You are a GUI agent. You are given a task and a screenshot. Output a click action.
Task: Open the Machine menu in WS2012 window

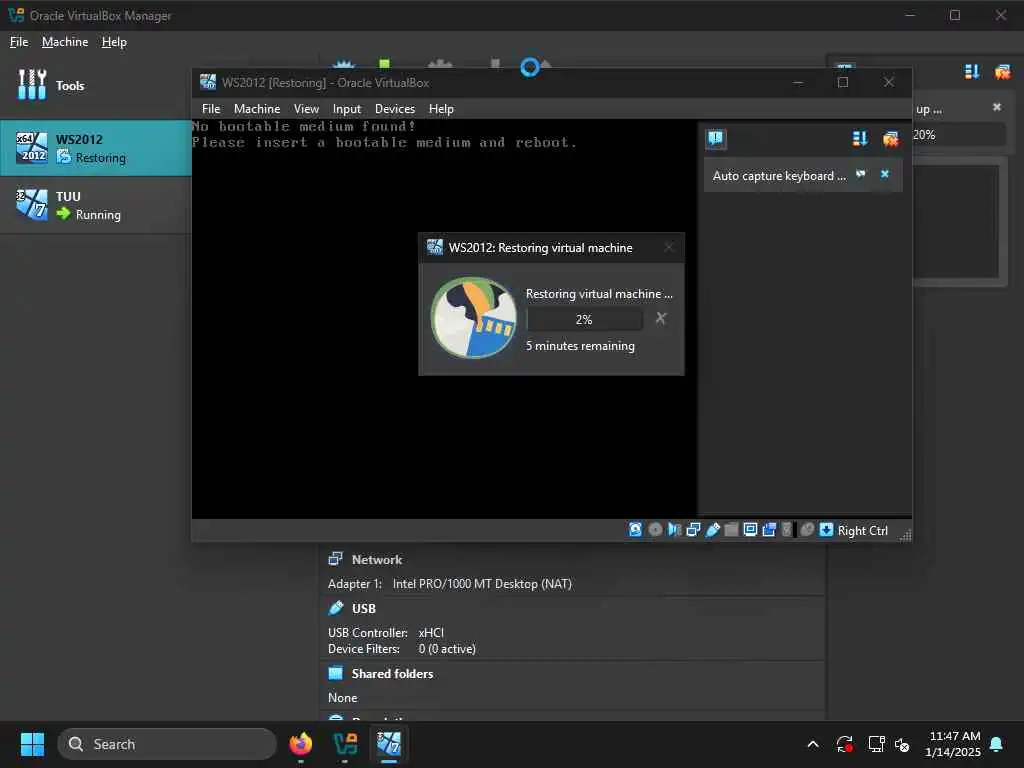[257, 109]
